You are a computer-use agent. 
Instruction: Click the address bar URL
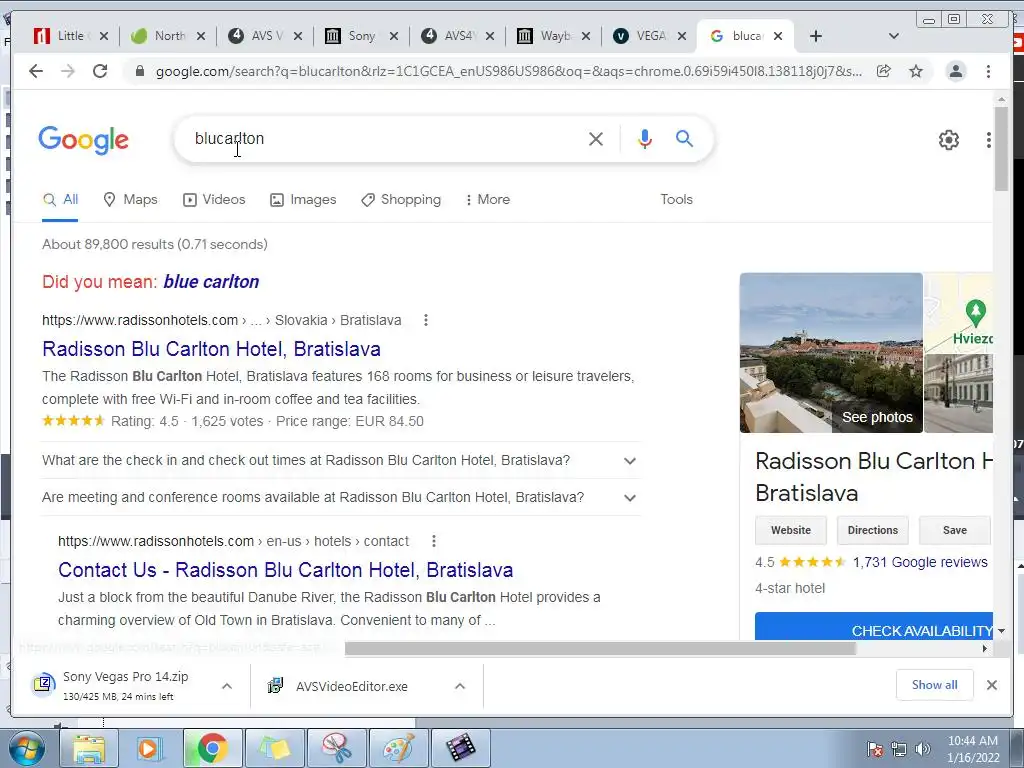click(x=508, y=71)
